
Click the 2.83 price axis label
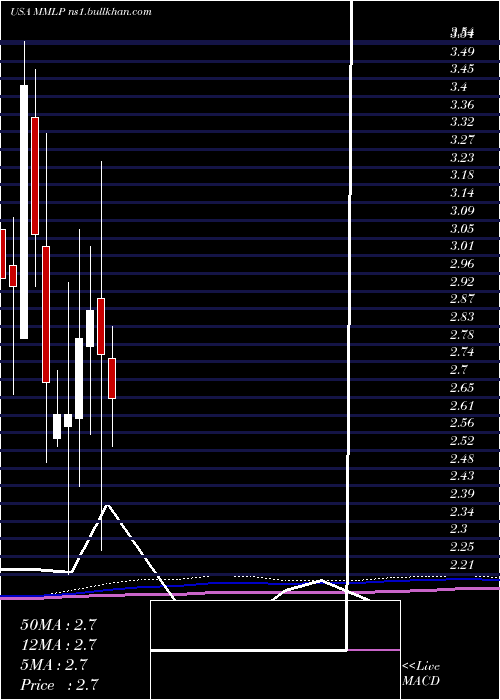coord(462,317)
